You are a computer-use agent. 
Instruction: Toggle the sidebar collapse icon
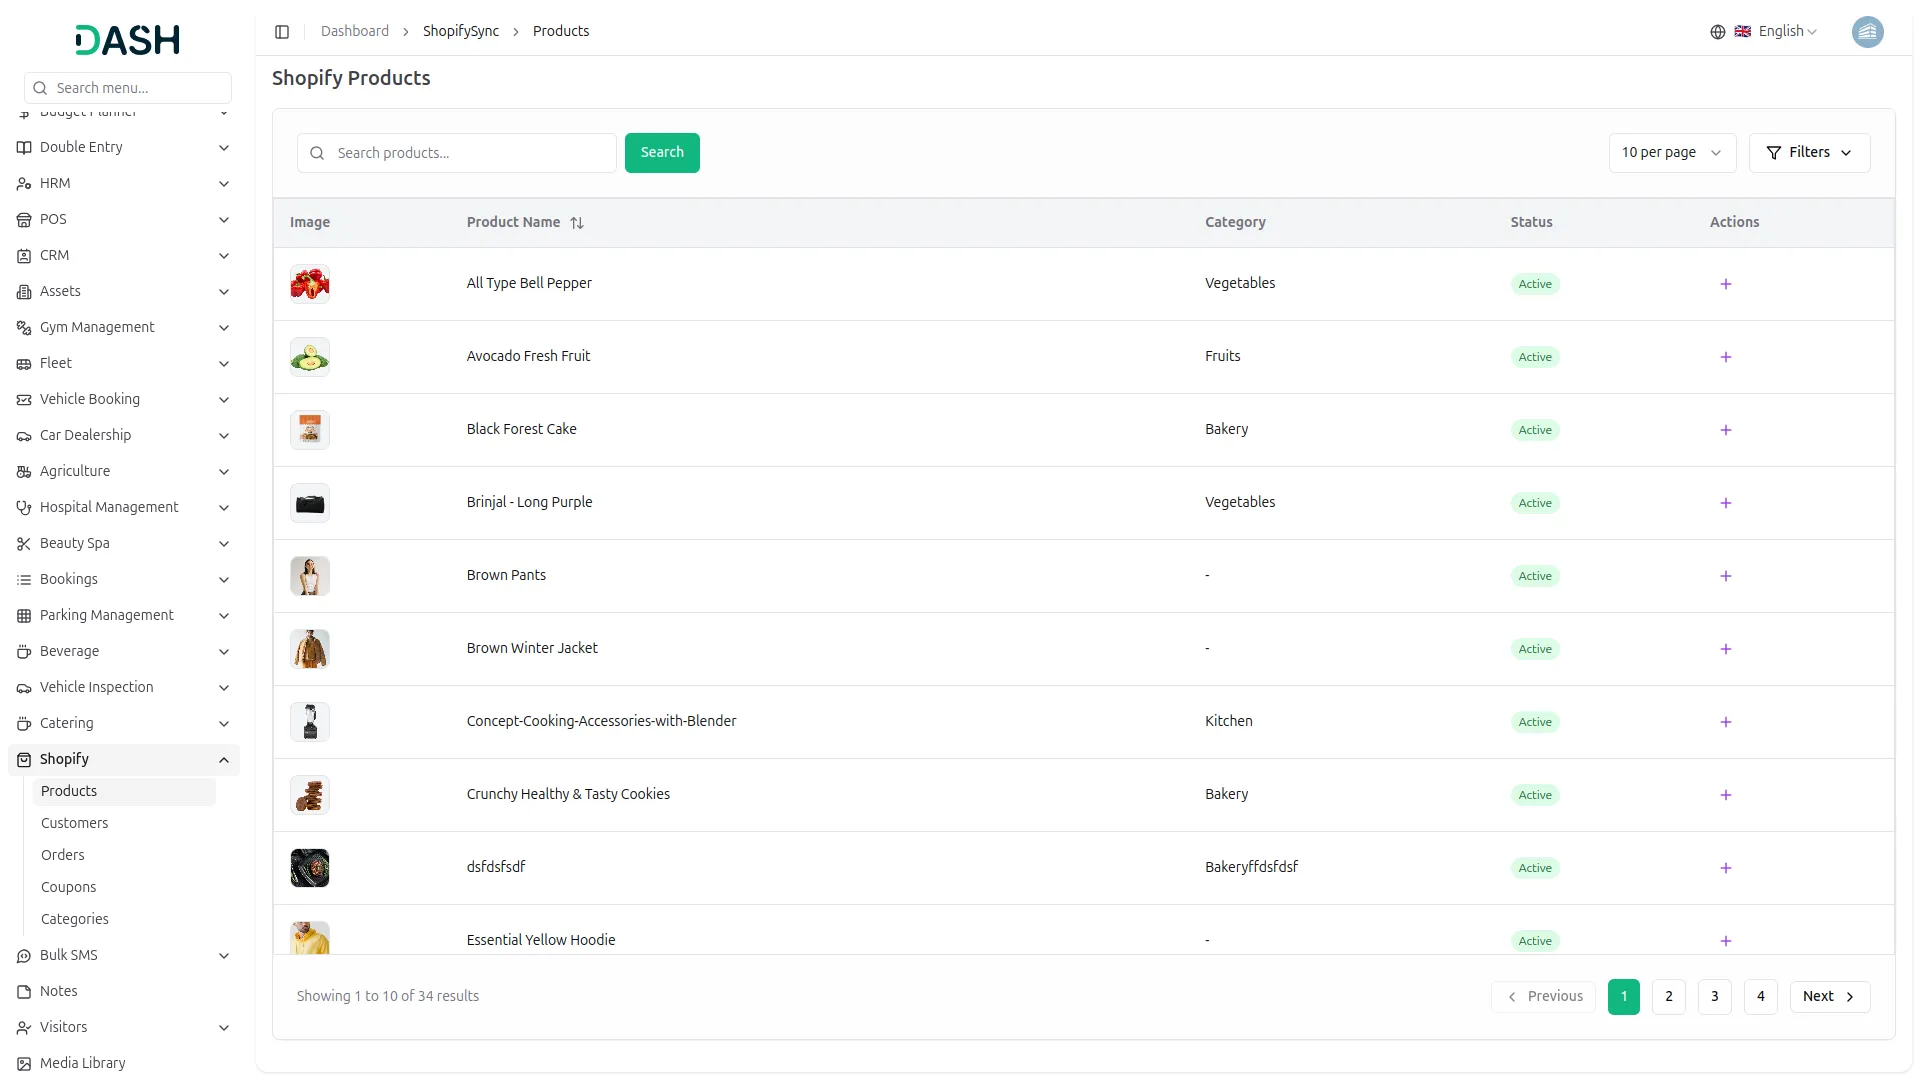coord(282,32)
